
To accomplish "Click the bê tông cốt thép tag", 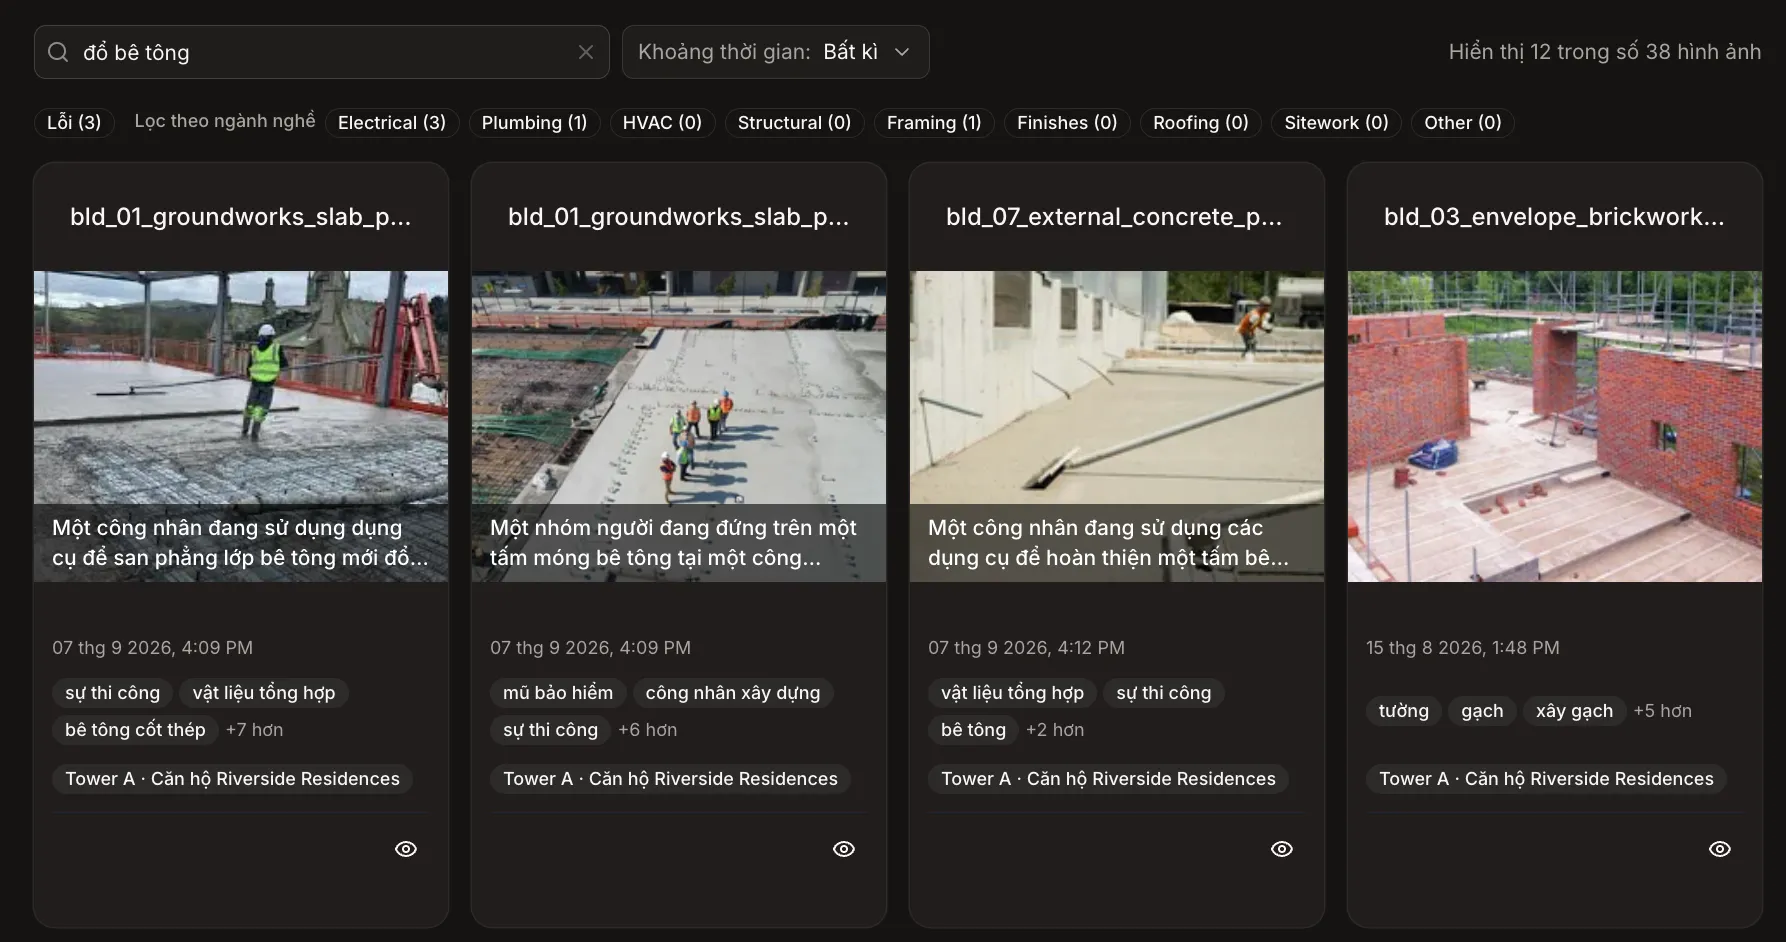I will [135, 730].
